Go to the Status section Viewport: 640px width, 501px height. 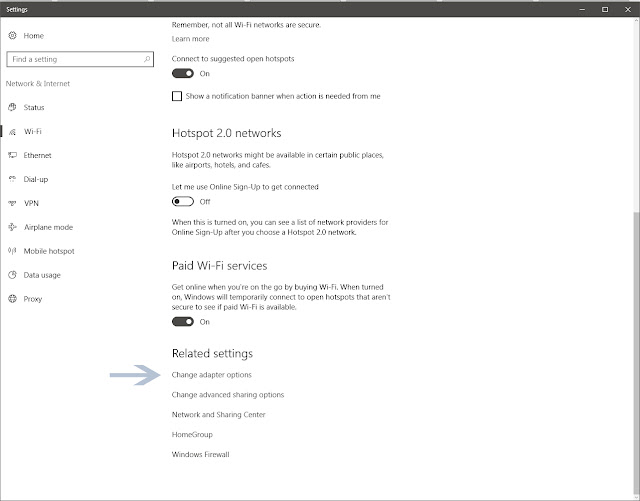coord(34,107)
